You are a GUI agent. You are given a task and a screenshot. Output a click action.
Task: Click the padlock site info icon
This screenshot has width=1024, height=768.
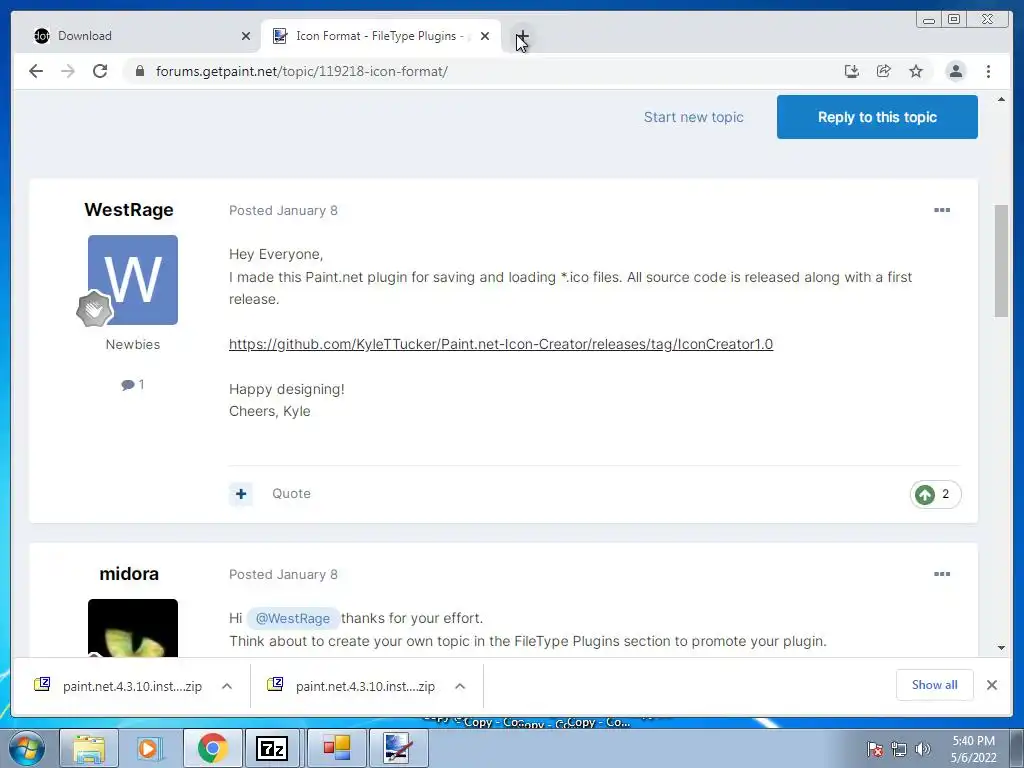click(x=139, y=71)
